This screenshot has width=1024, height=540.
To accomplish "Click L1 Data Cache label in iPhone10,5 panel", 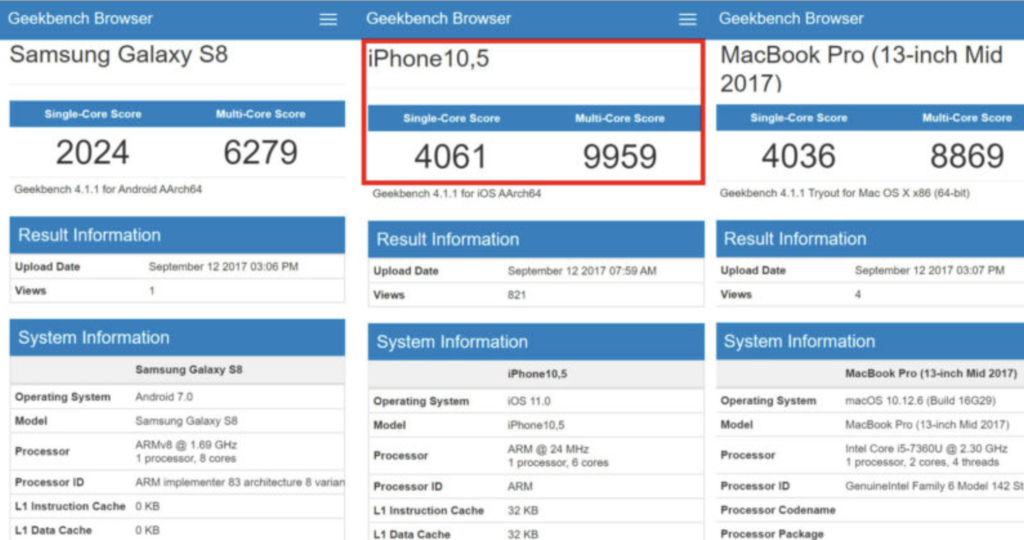I will click(411, 534).
